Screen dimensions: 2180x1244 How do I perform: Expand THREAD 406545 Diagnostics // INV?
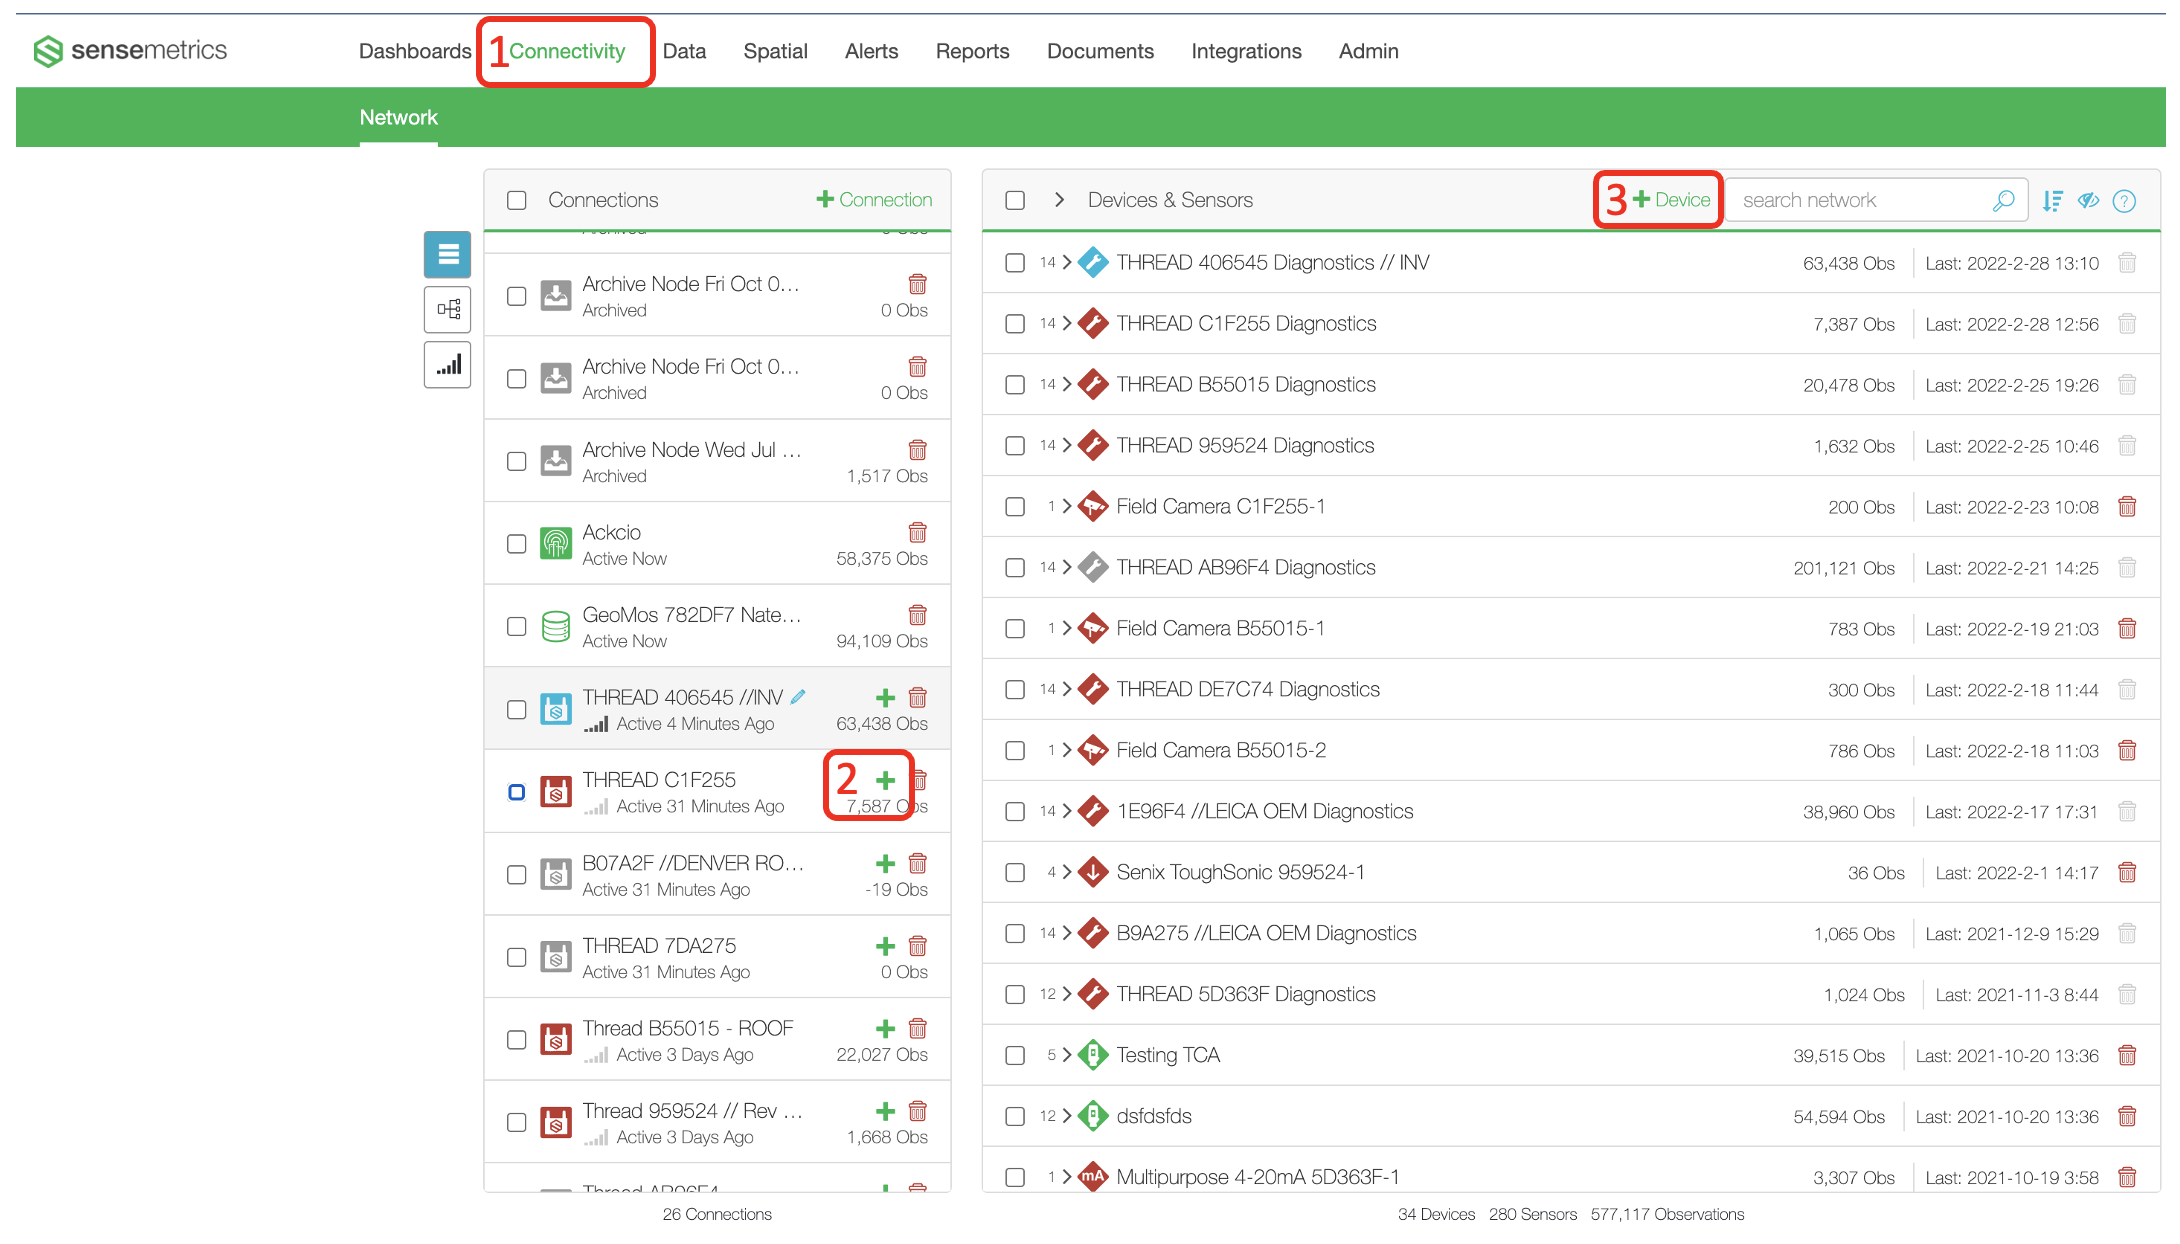1067,263
